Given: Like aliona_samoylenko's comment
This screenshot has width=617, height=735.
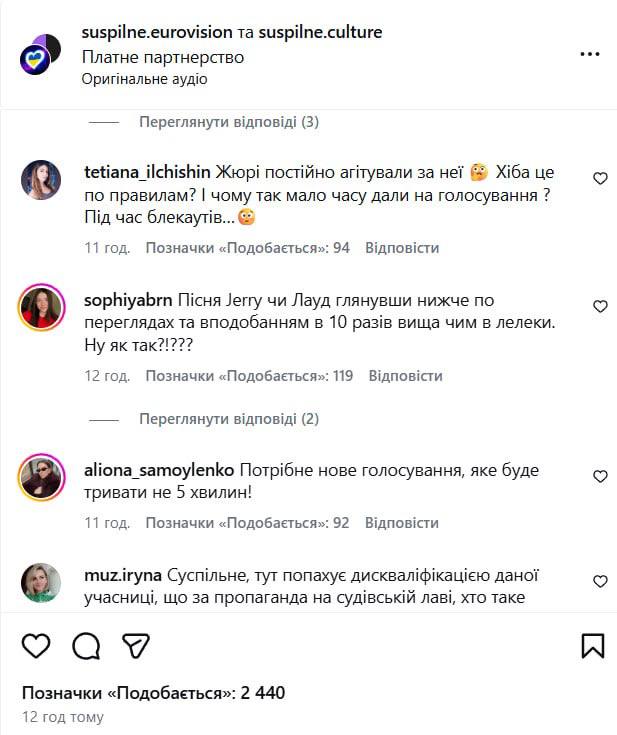Looking at the screenshot, I should [x=600, y=475].
